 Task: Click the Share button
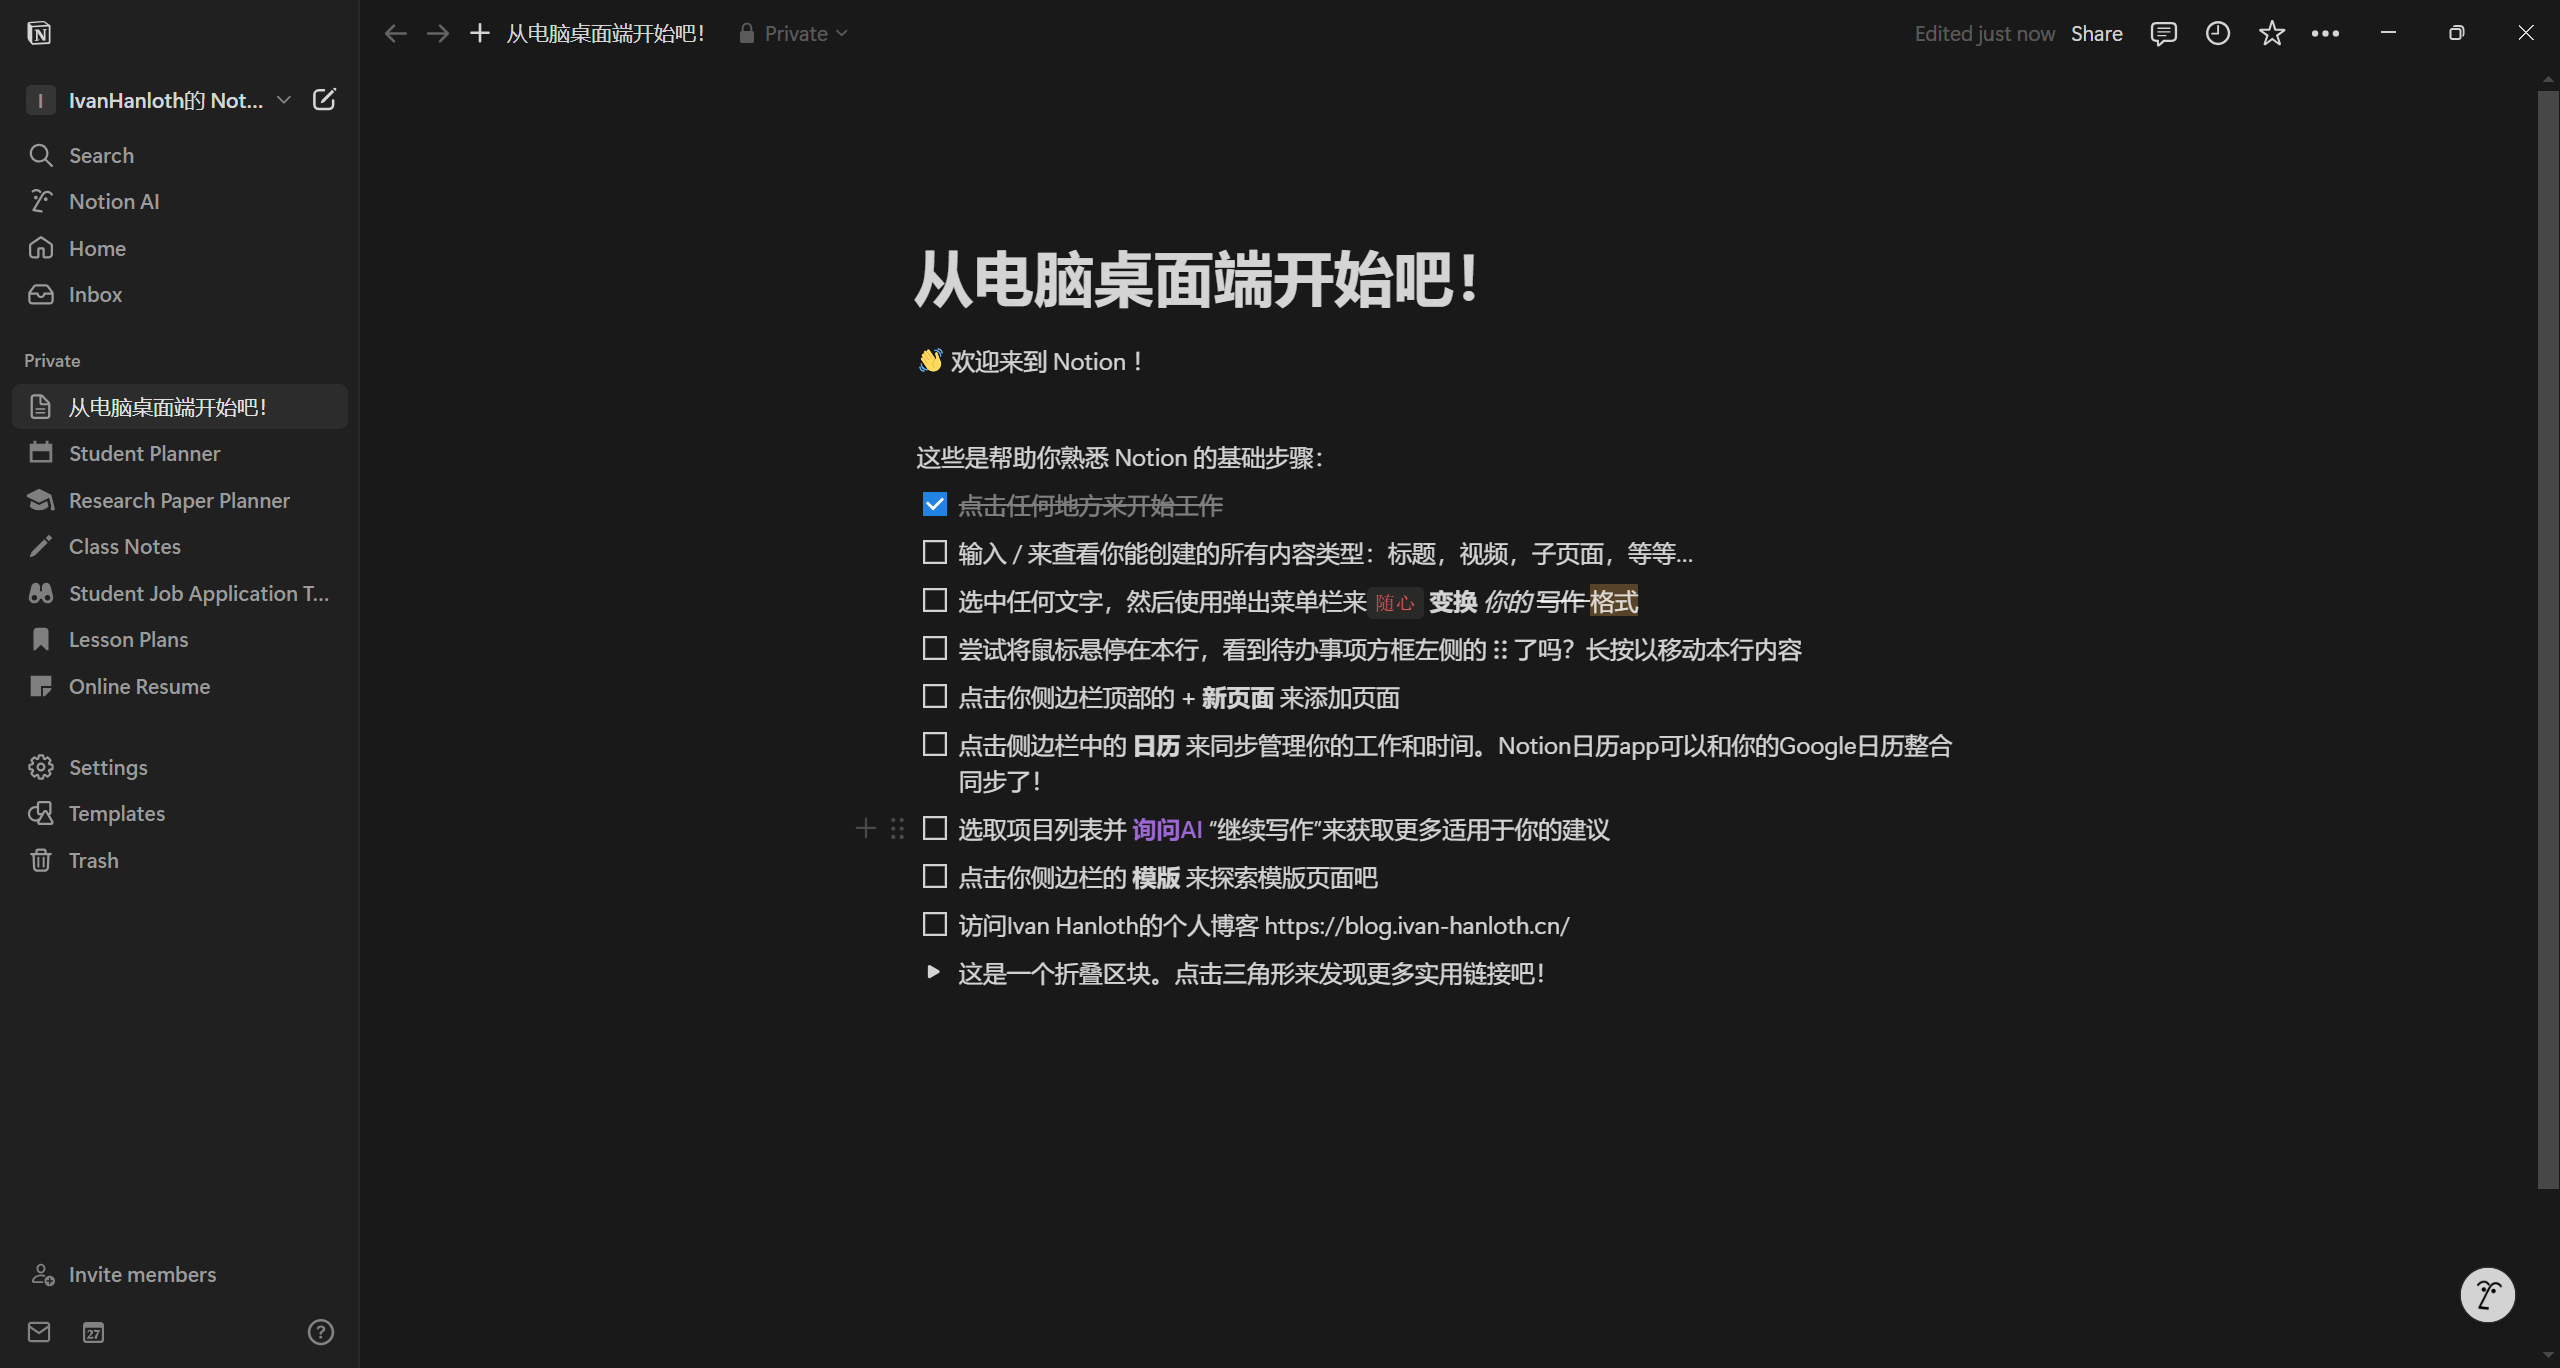(x=2096, y=33)
